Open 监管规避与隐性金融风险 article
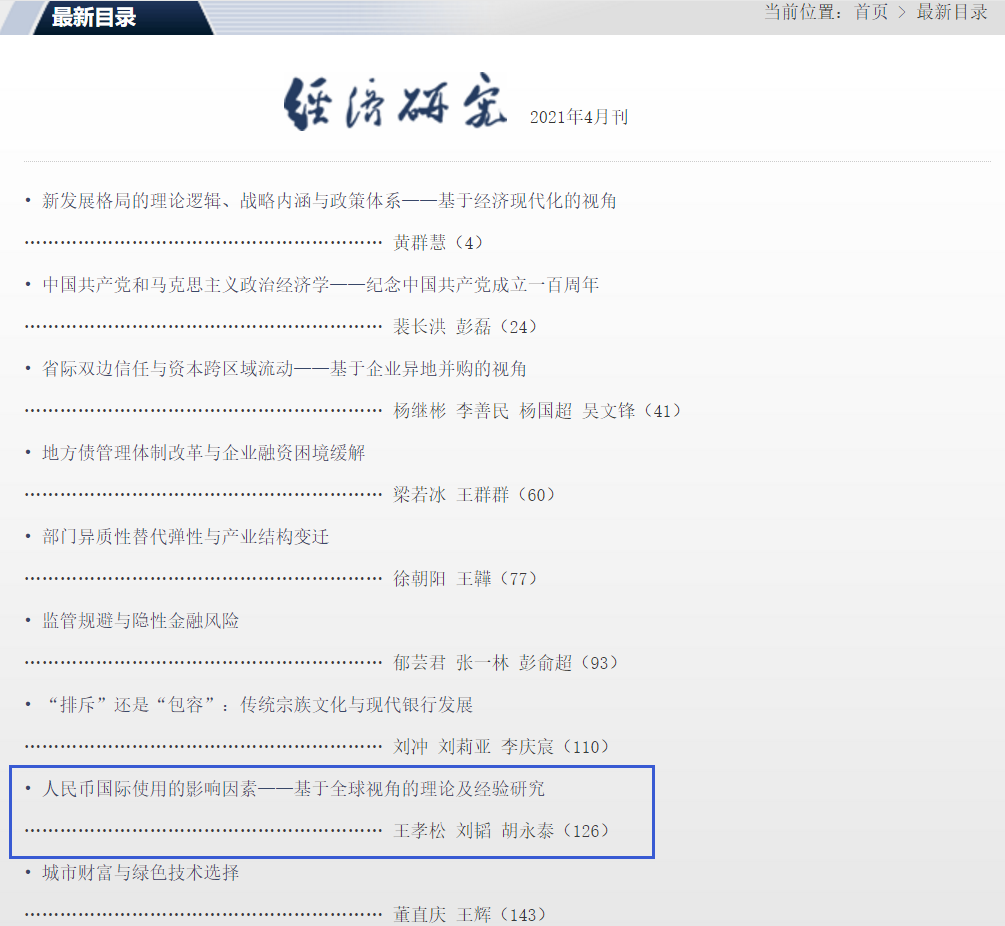Screen dimensions: 1005x926 point(140,621)
